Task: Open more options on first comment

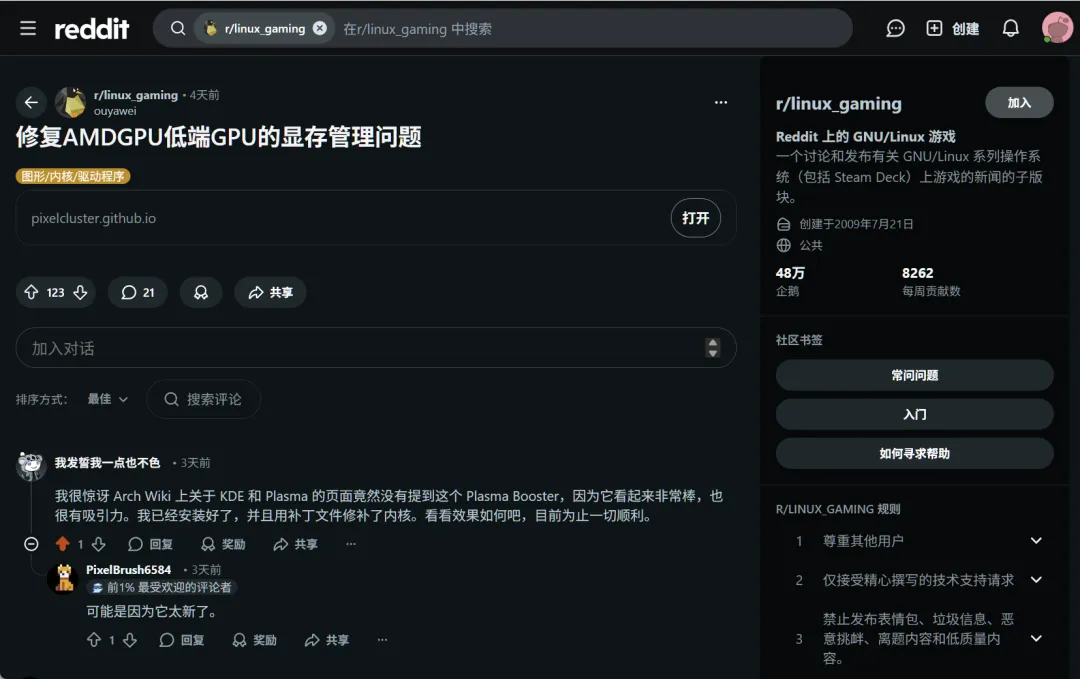Action: click(x=351, y=544)
